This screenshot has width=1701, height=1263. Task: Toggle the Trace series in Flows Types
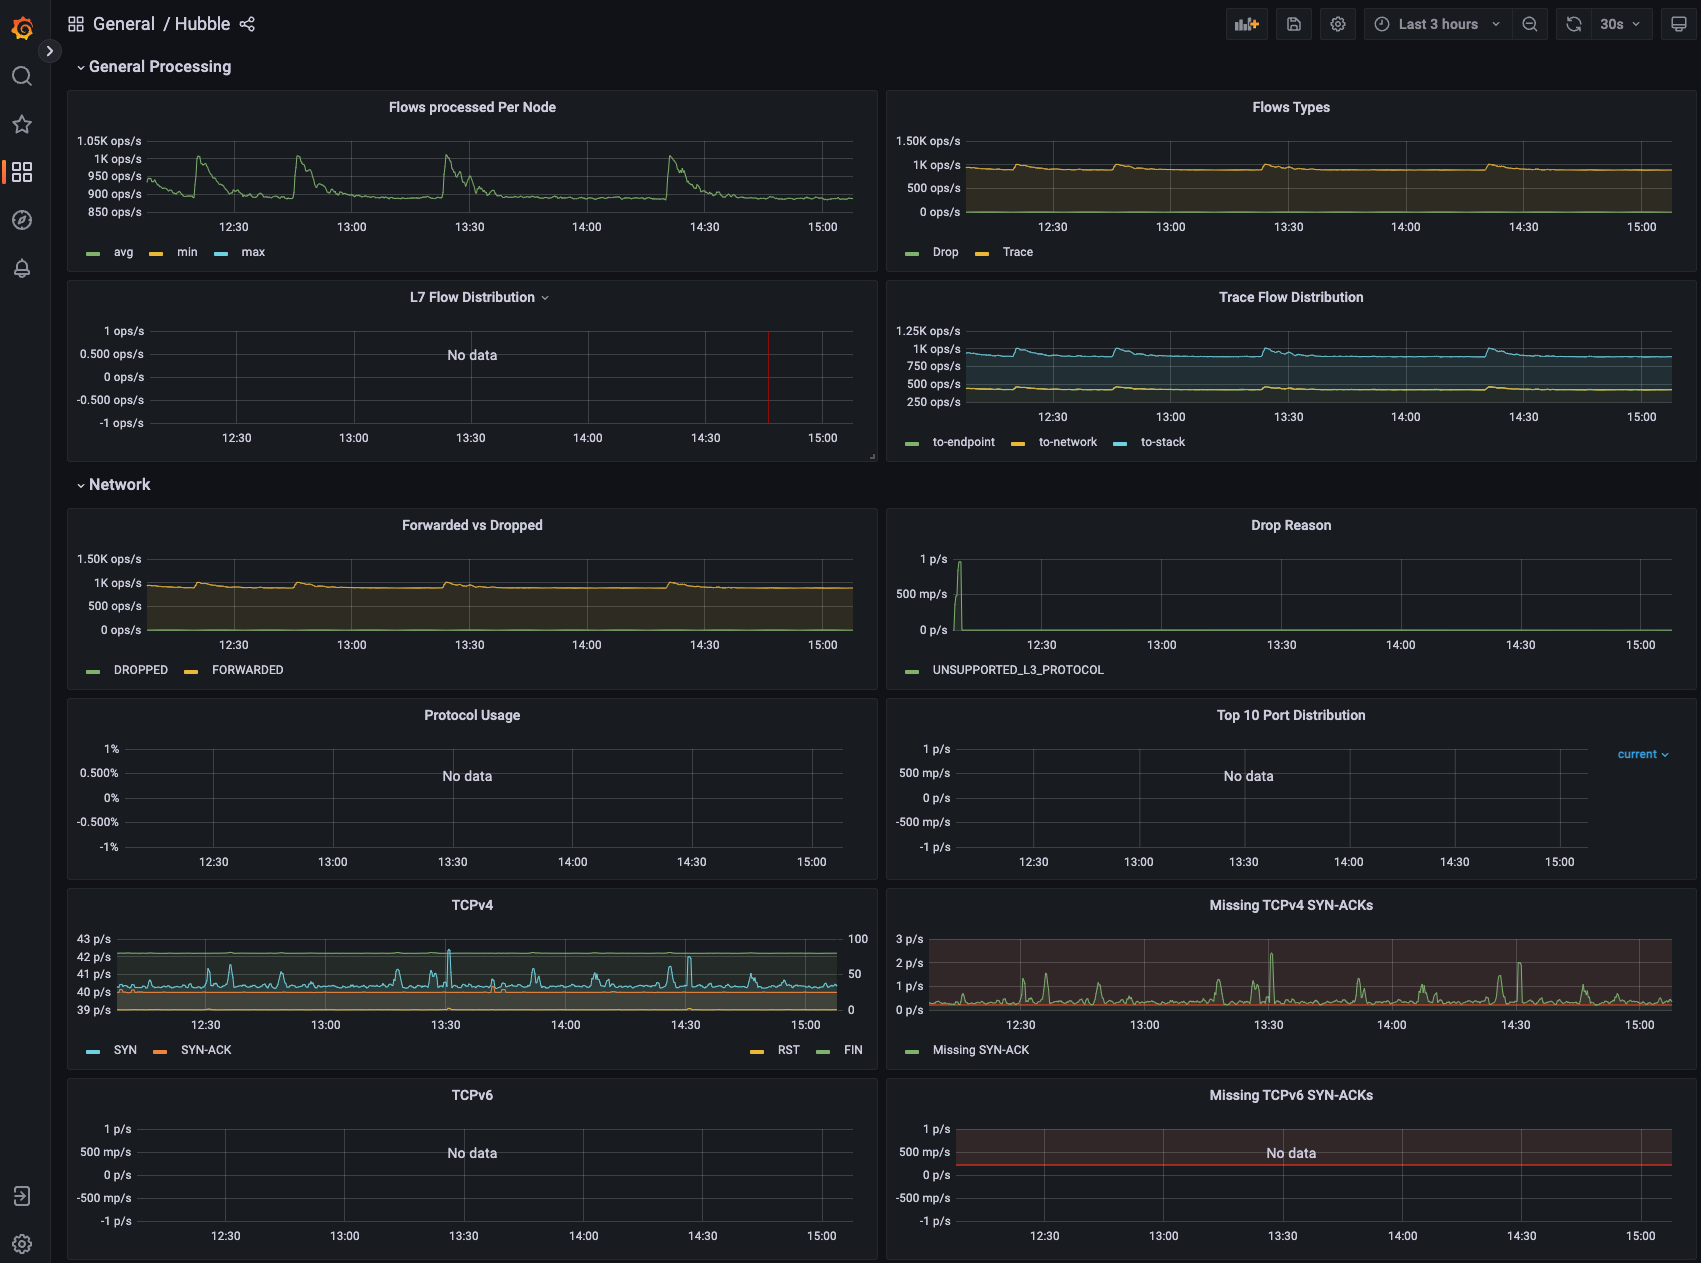point(1017,252)
